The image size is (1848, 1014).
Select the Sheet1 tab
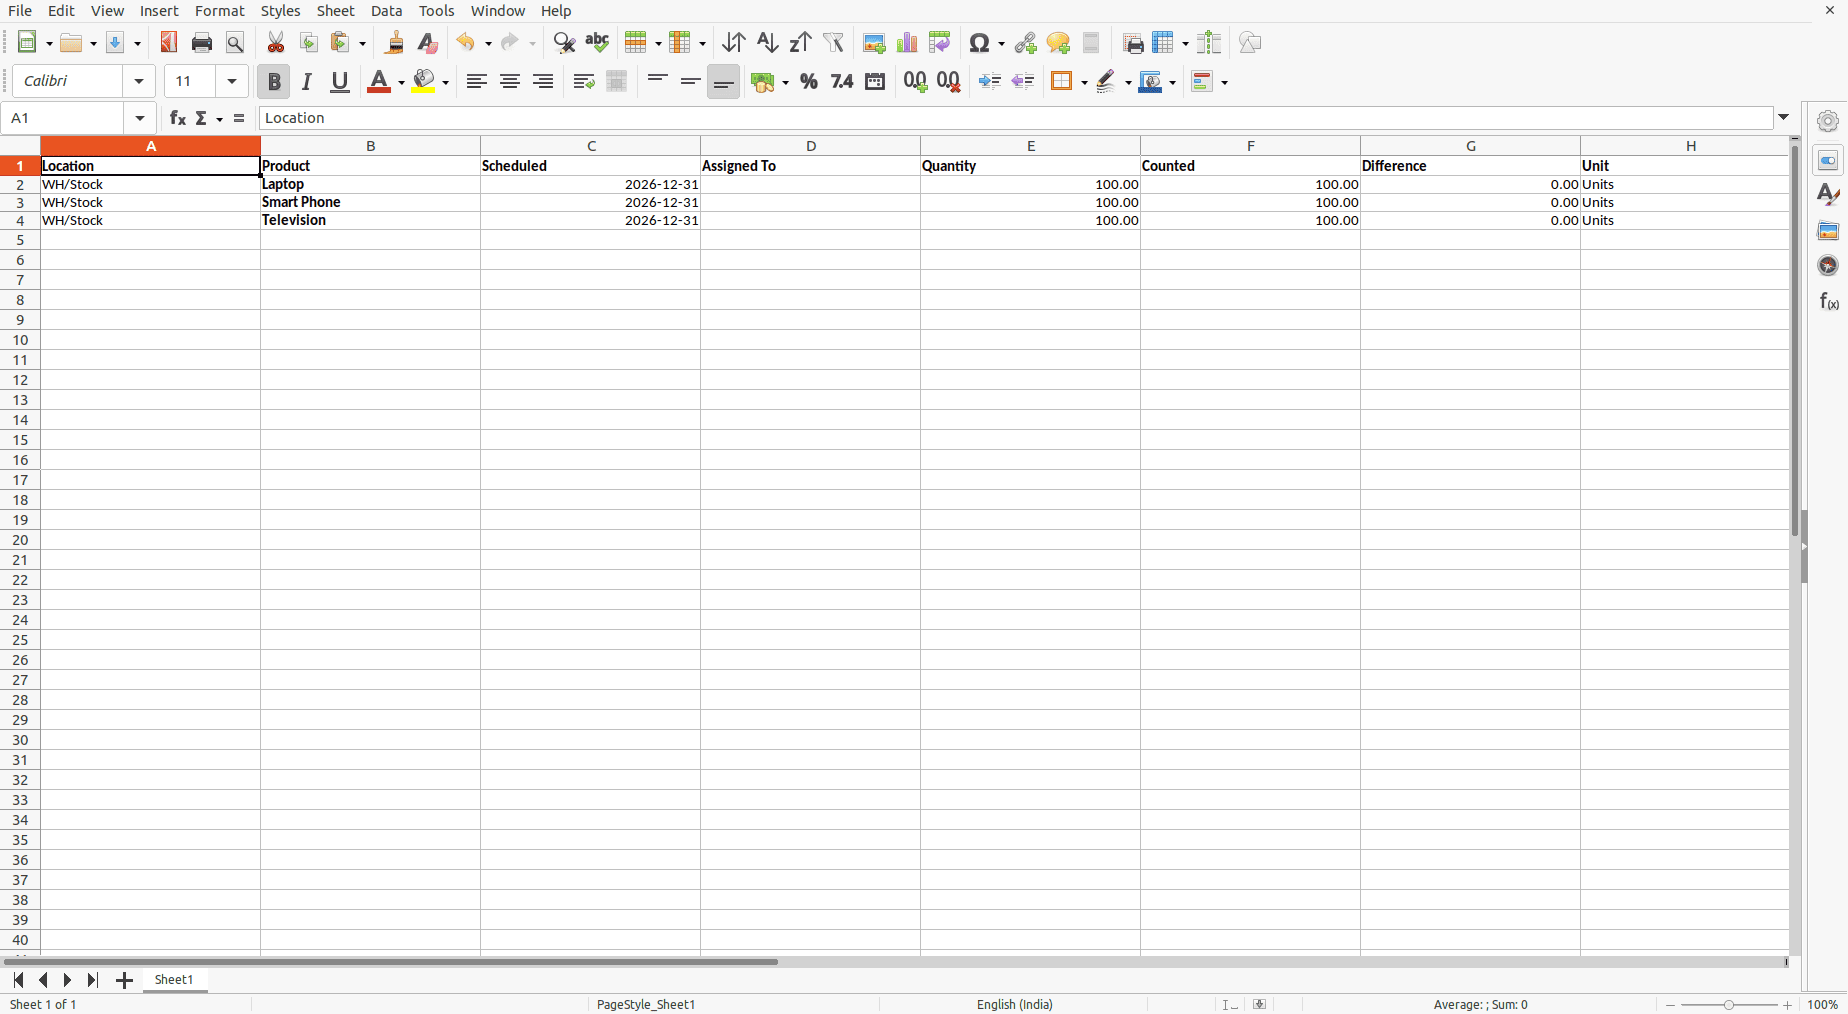[174, 980]
